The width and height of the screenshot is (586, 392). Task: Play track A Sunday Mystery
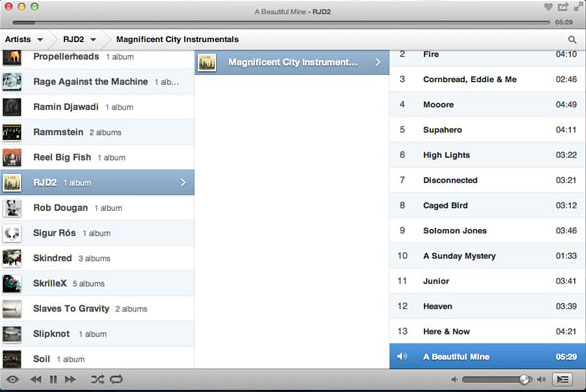coord(488,256)
